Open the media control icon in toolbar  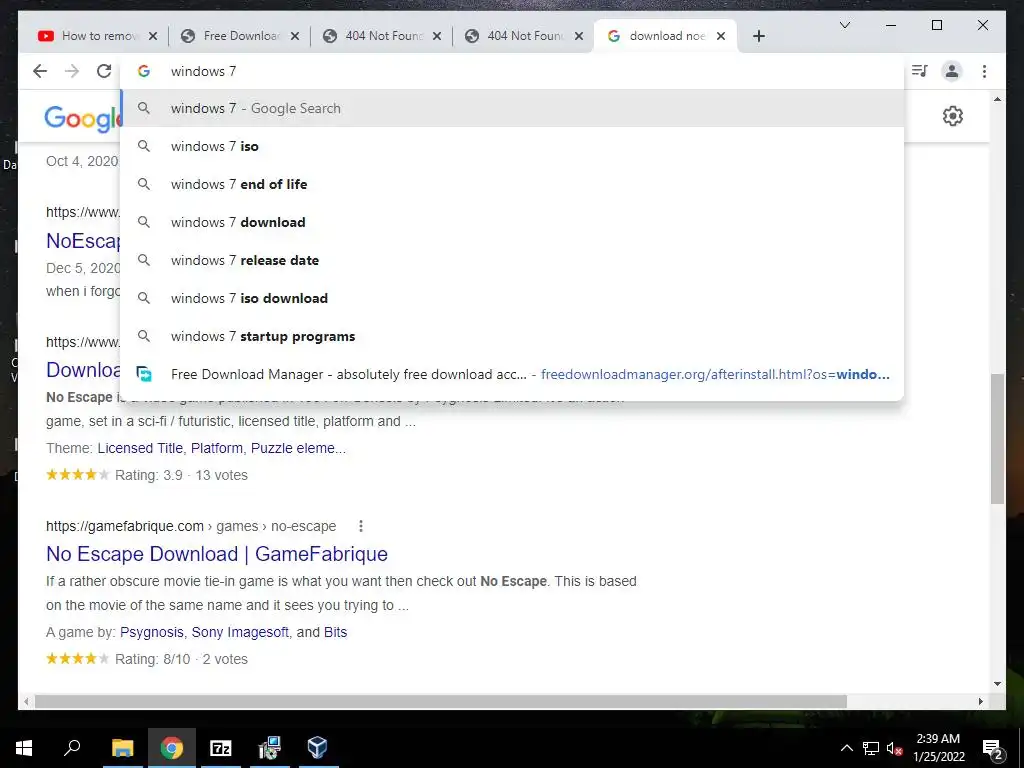pos(920,71)
